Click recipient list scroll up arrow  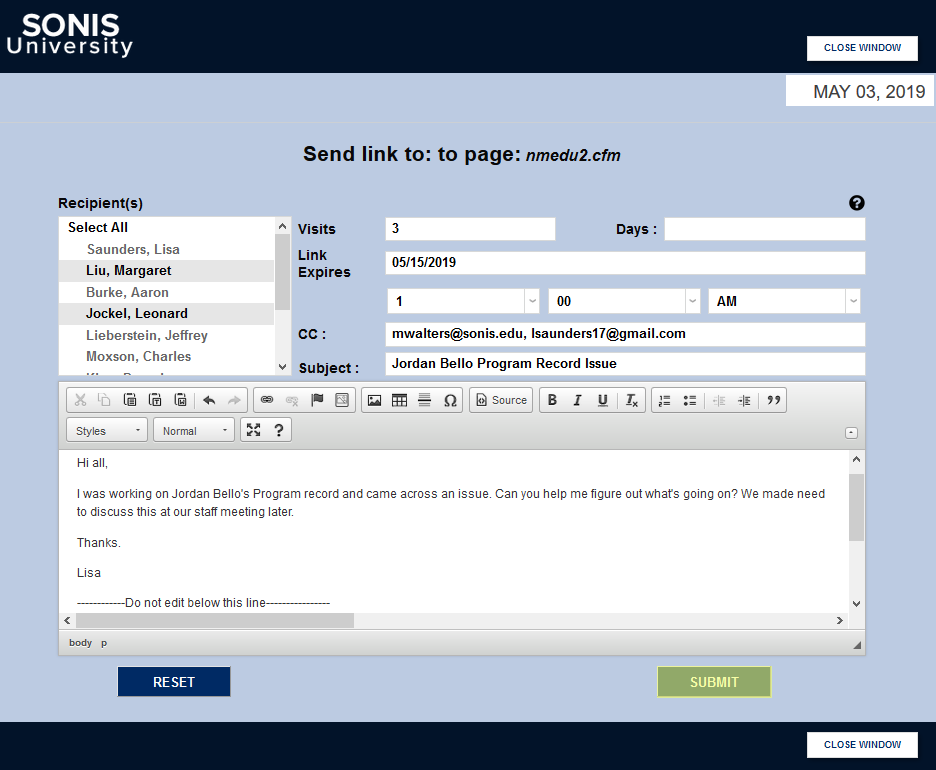(282, 226)
